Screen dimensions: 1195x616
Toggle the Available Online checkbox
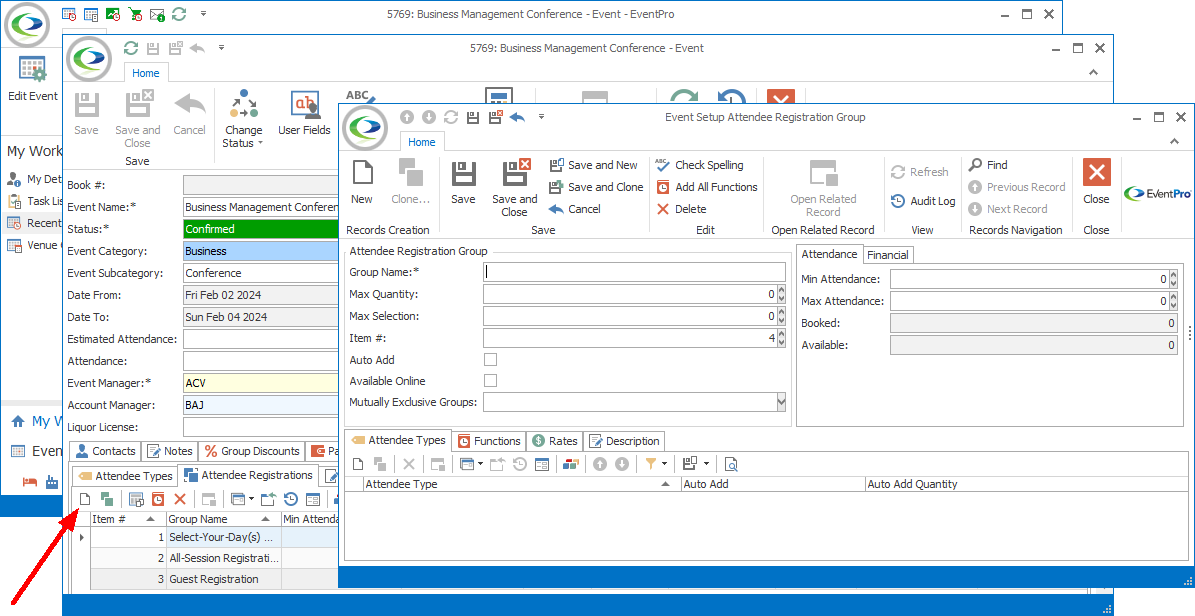click(x=491, y=380)
